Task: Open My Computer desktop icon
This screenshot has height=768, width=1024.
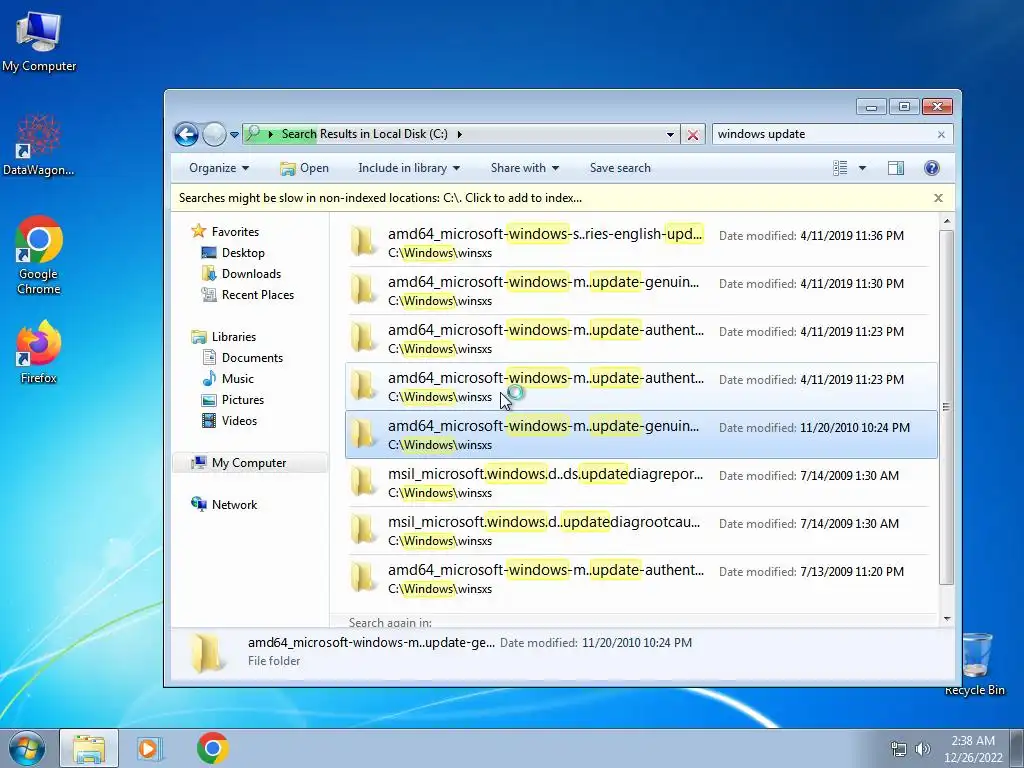Action: click(39, 41)
